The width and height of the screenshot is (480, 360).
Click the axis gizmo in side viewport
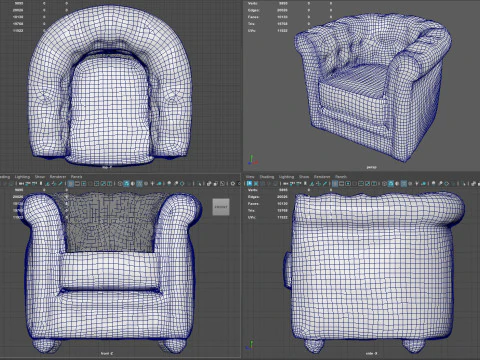[249, 345]
